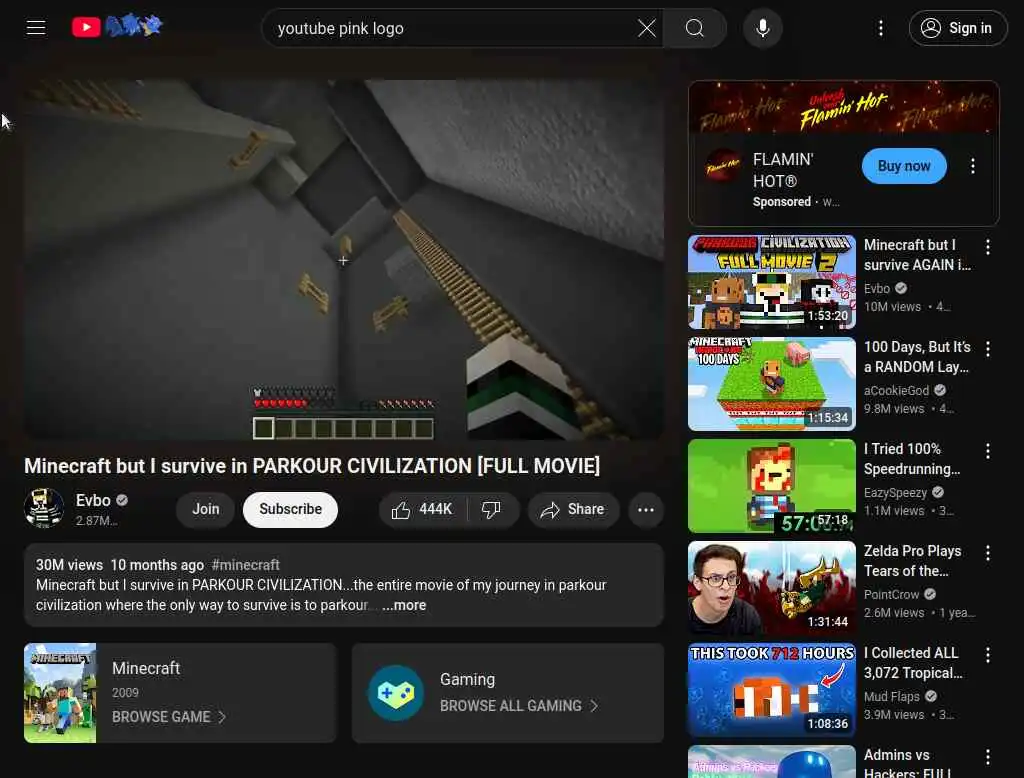Clear the search box with X
This screenshot has width=1024, height=778.
point(647,28)
